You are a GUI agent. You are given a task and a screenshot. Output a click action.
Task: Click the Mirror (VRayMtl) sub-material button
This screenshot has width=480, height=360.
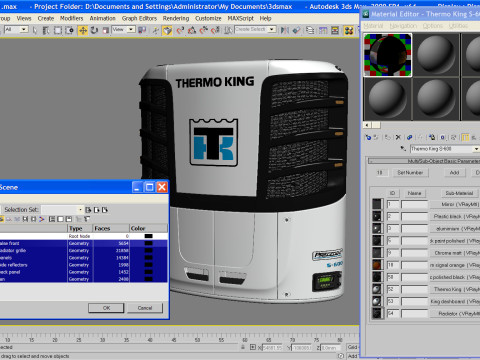[x=455, y=204]
